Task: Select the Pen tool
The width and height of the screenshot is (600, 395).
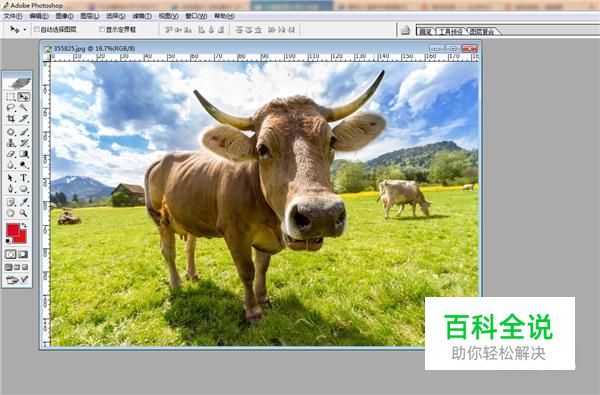Action: point(11,189)
